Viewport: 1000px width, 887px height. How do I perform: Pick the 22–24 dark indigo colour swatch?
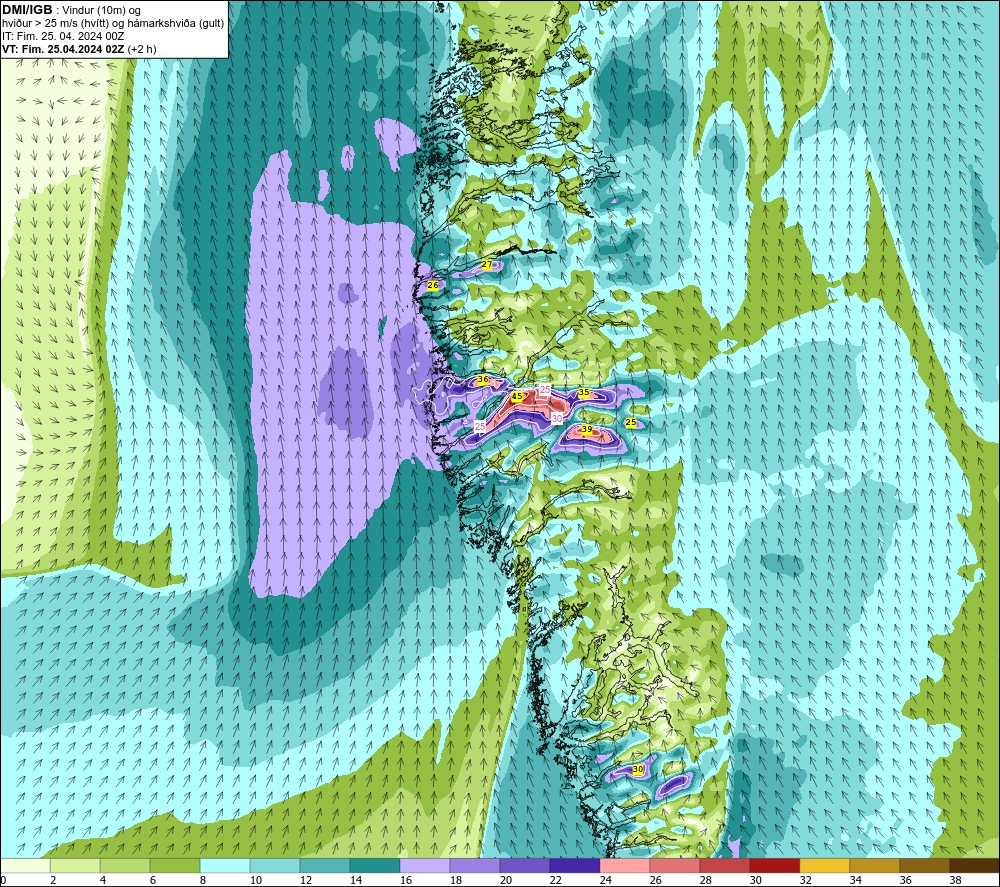point(575,865)
